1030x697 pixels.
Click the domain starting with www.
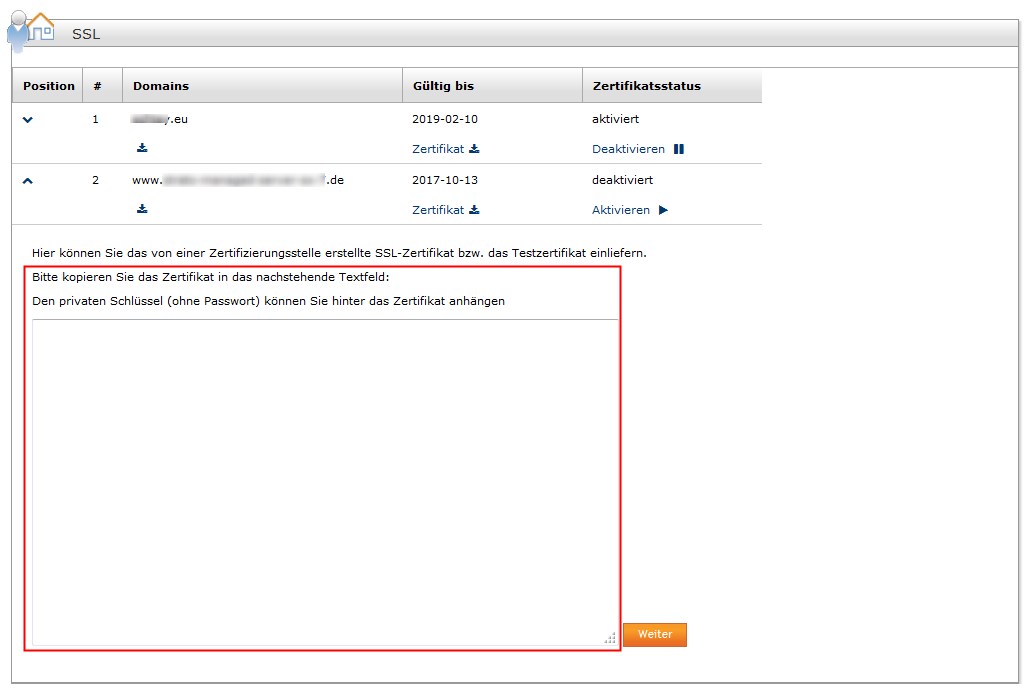pos(238,180)
